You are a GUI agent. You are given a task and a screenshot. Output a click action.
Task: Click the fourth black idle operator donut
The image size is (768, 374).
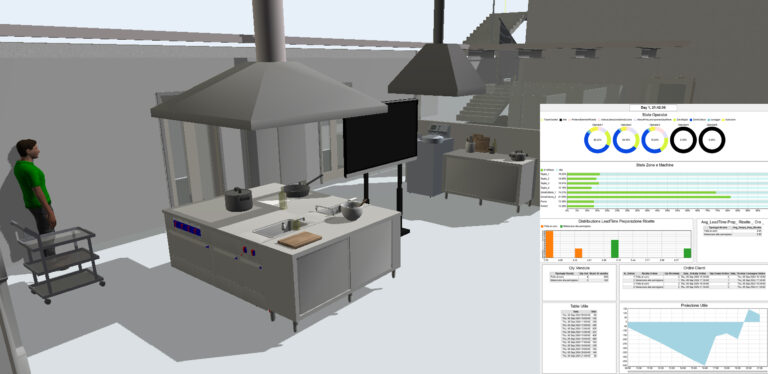(683, 140)
